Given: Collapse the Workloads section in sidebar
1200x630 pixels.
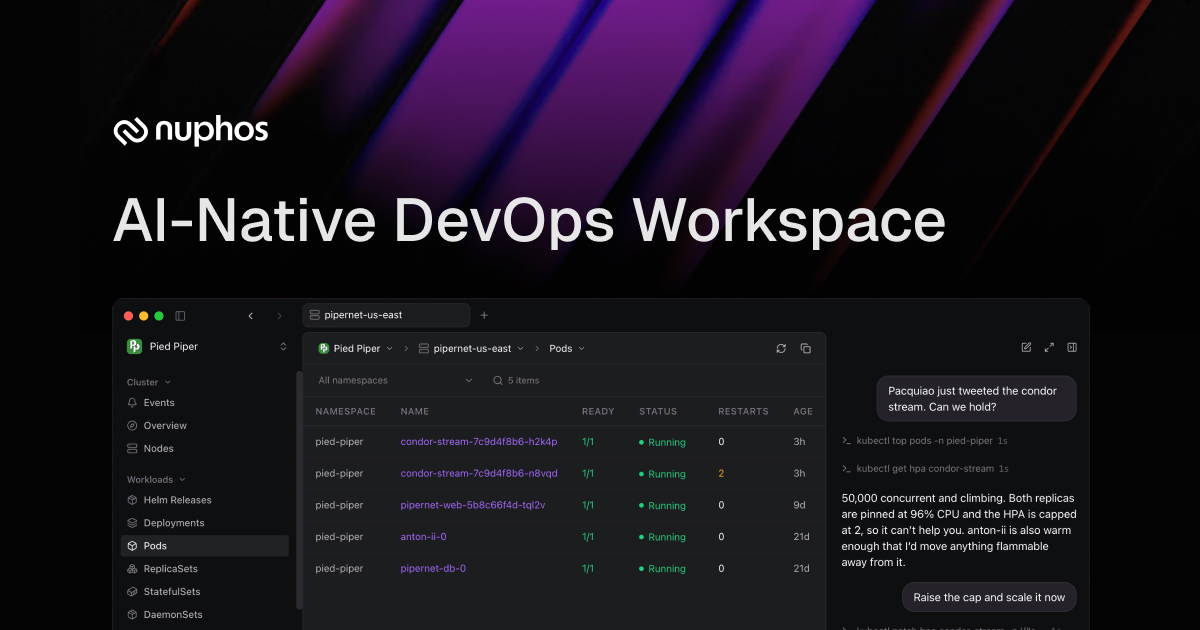Looking at the screenshot, I should tap(156, 480).
